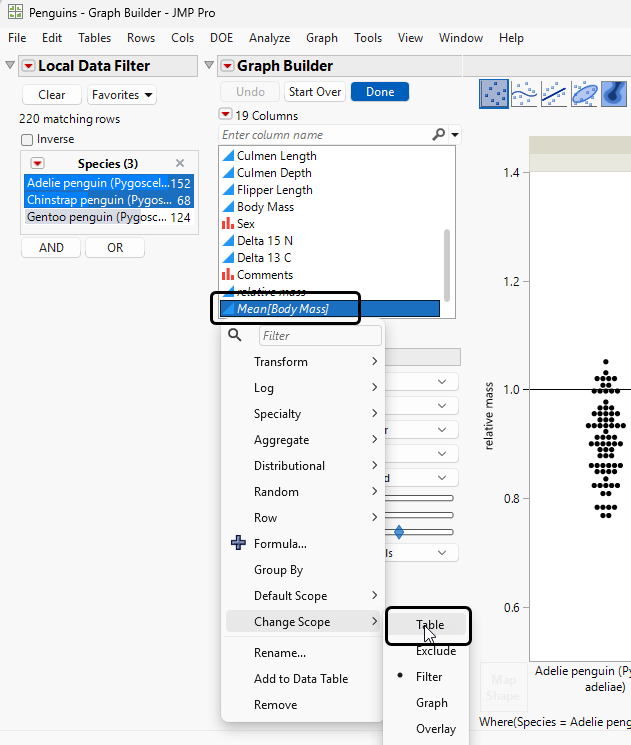
Task: Expand the Distributional submenu
Action: point(303,466)
